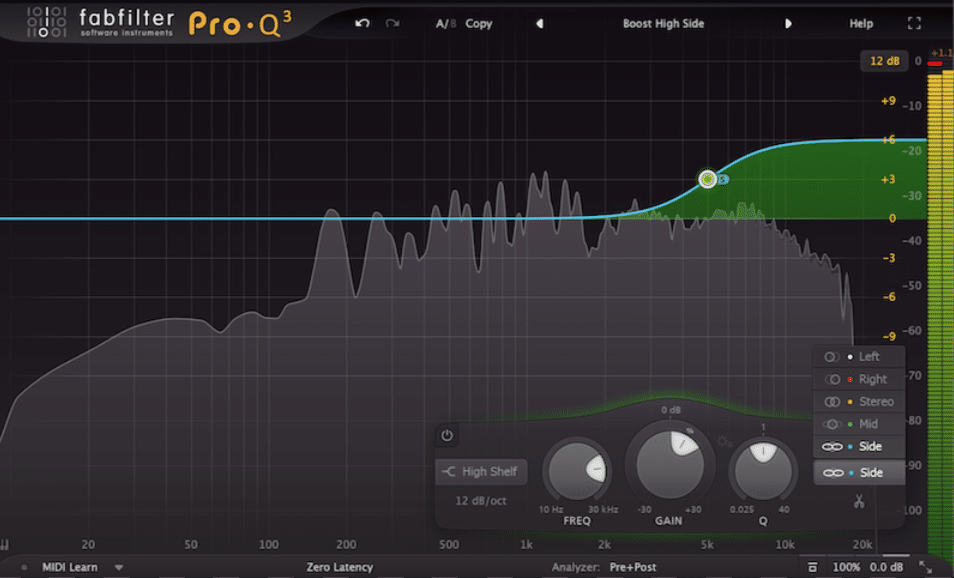Open the Zero Latency processing mode menu
Screen dimensions: 954x578
pos(339,567)
